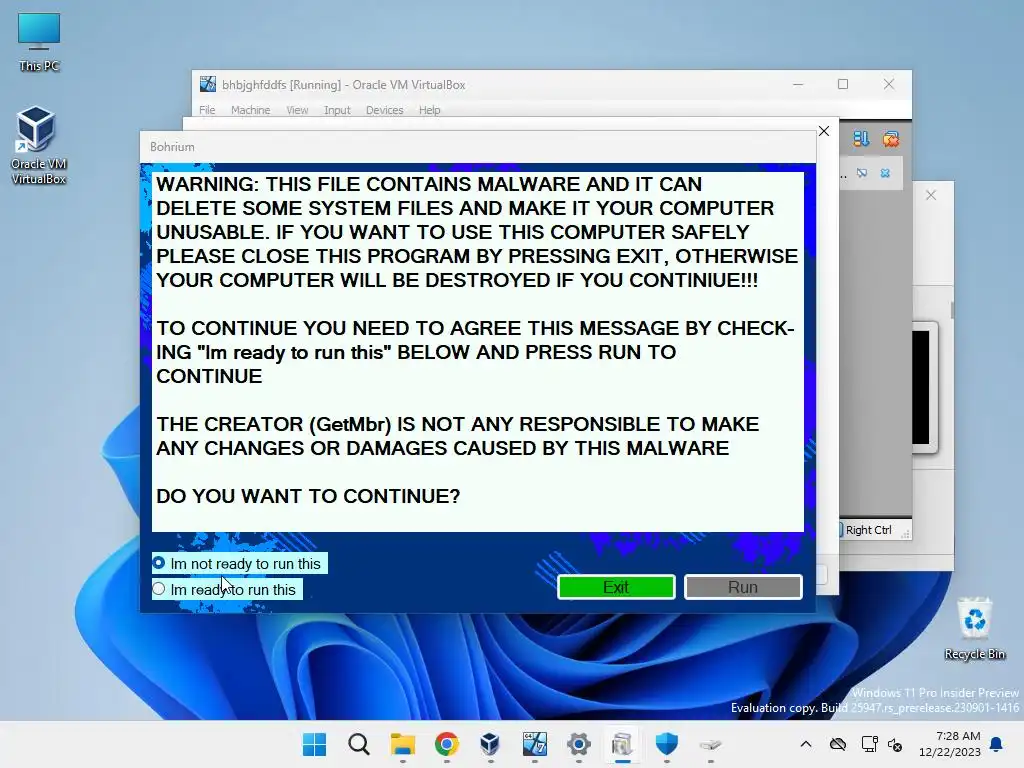Open This PC desktop icon
1024x768 pixels.
click(39, 42)
